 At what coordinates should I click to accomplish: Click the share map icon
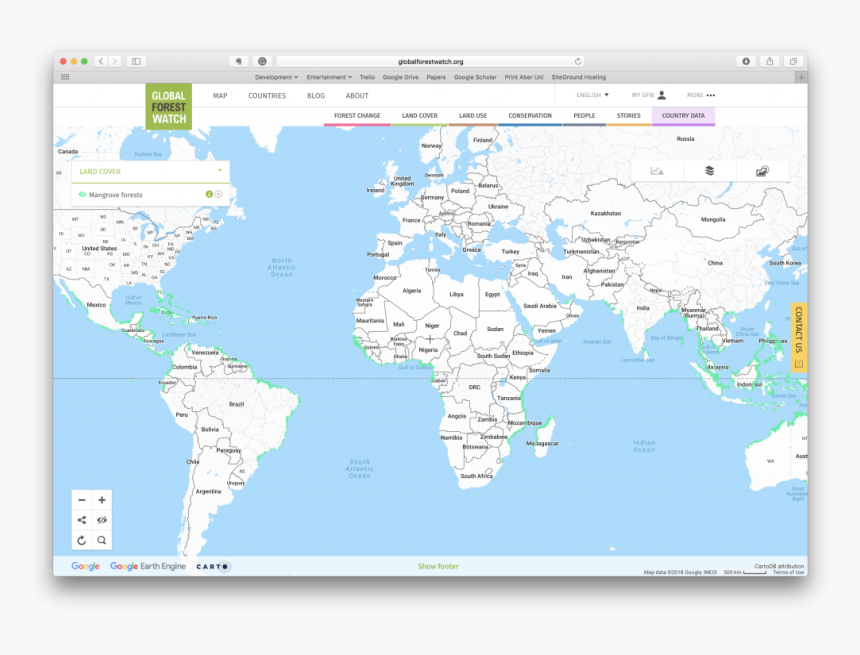(82, 520)
